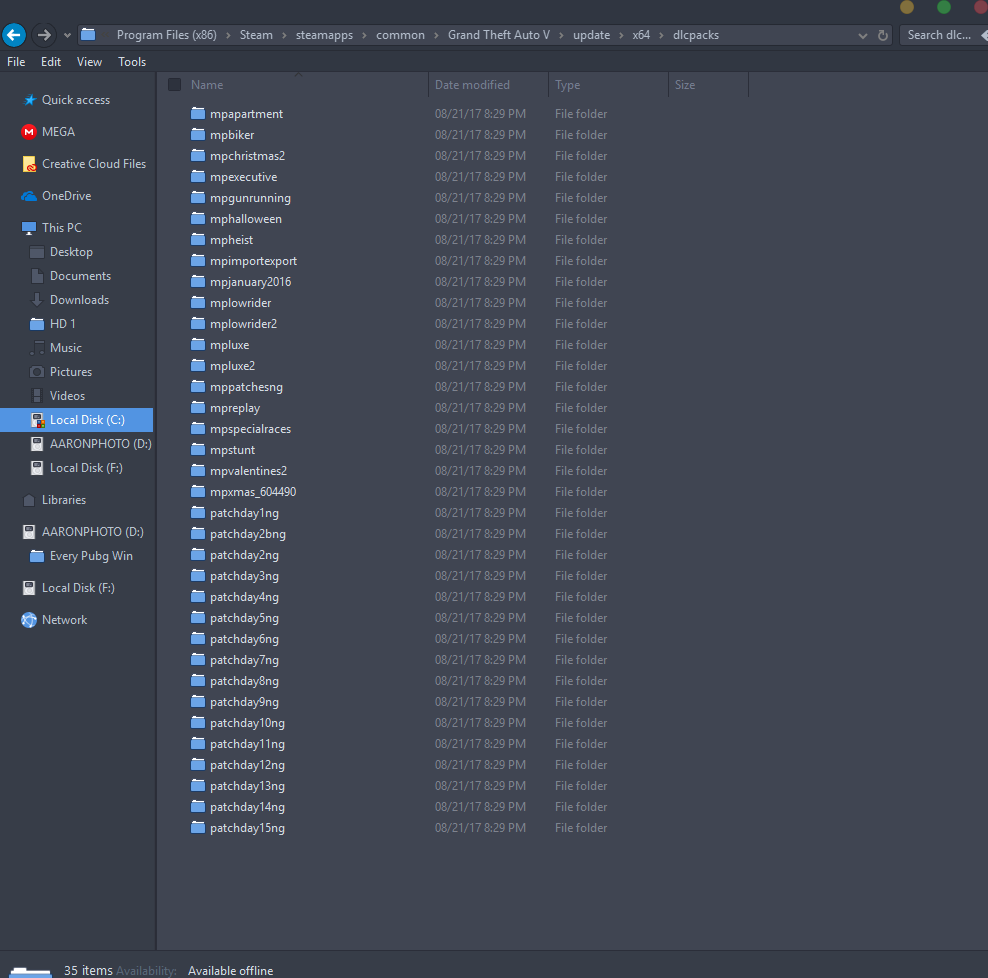
Task: Select the mpimportexport folder icon
Action: coord(198,260)
